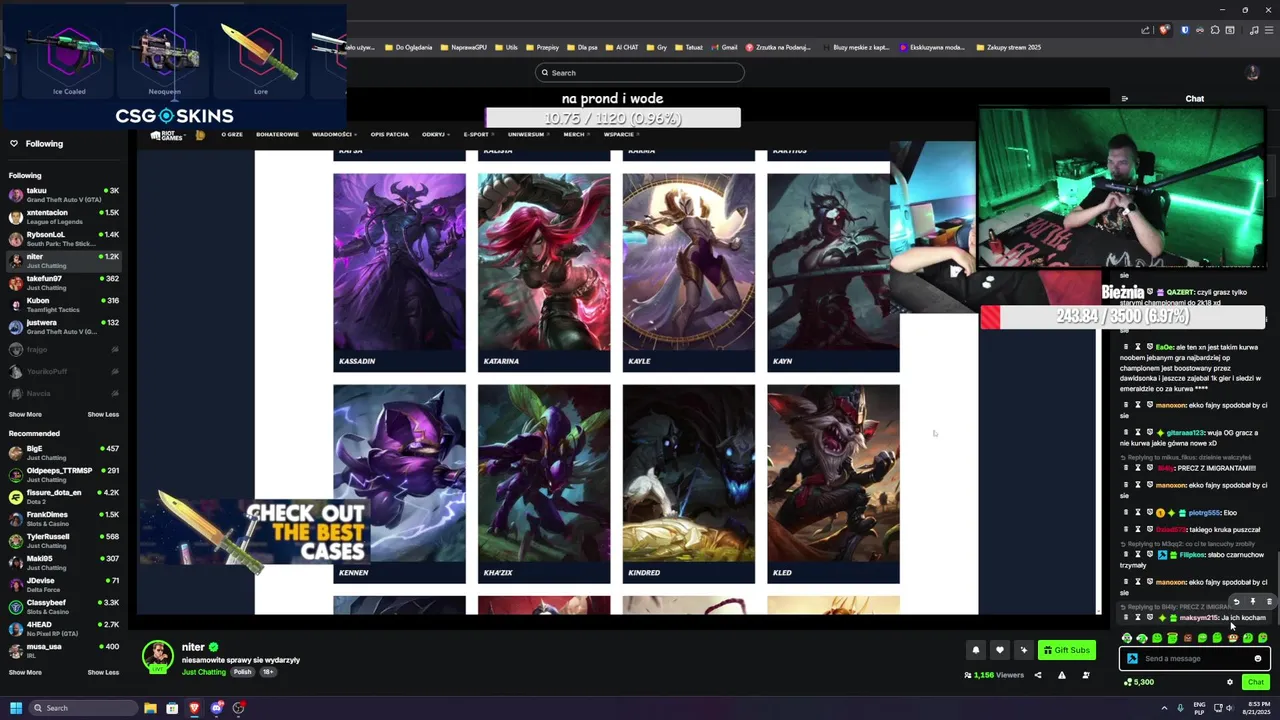Delete the hovered chat message trash icon

(1269, 602)
